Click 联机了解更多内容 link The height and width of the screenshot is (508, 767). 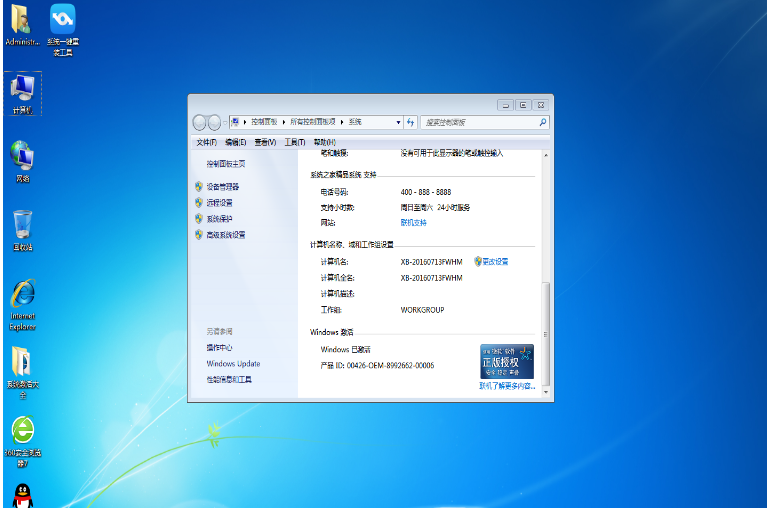coord(507,386)
